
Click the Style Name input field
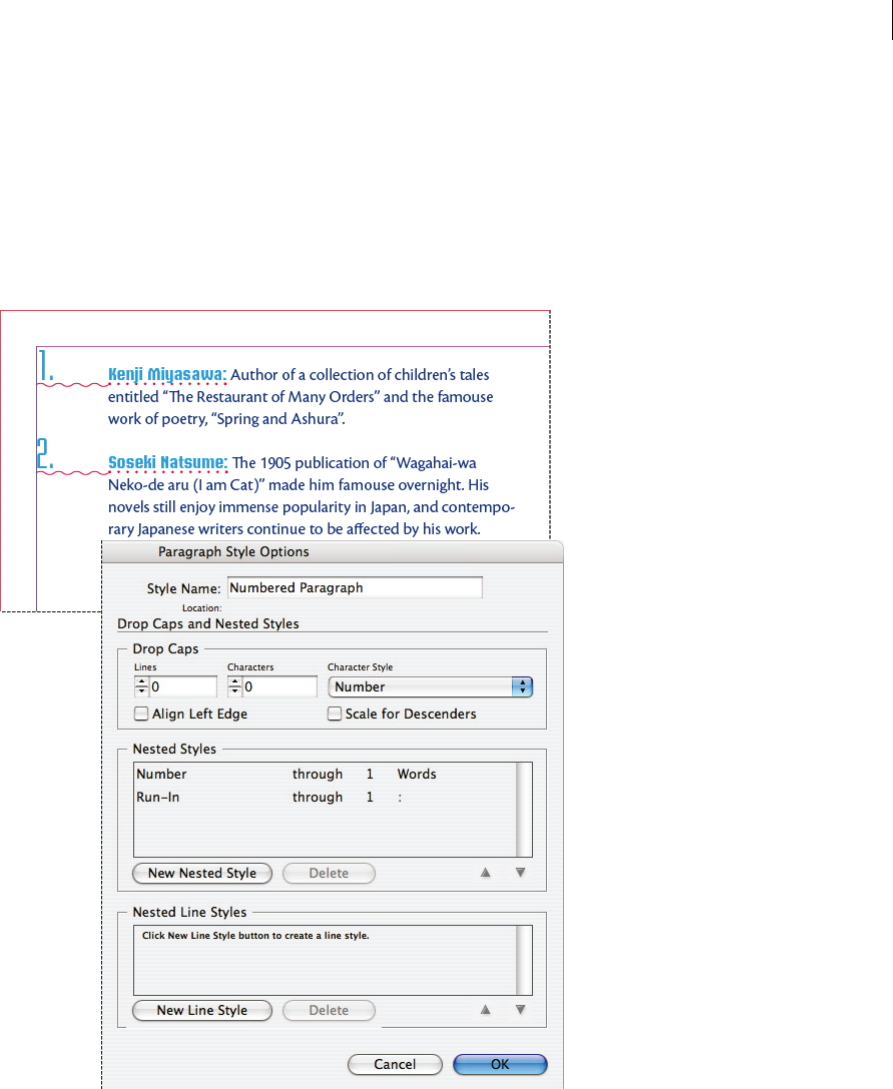click(354, 588)
